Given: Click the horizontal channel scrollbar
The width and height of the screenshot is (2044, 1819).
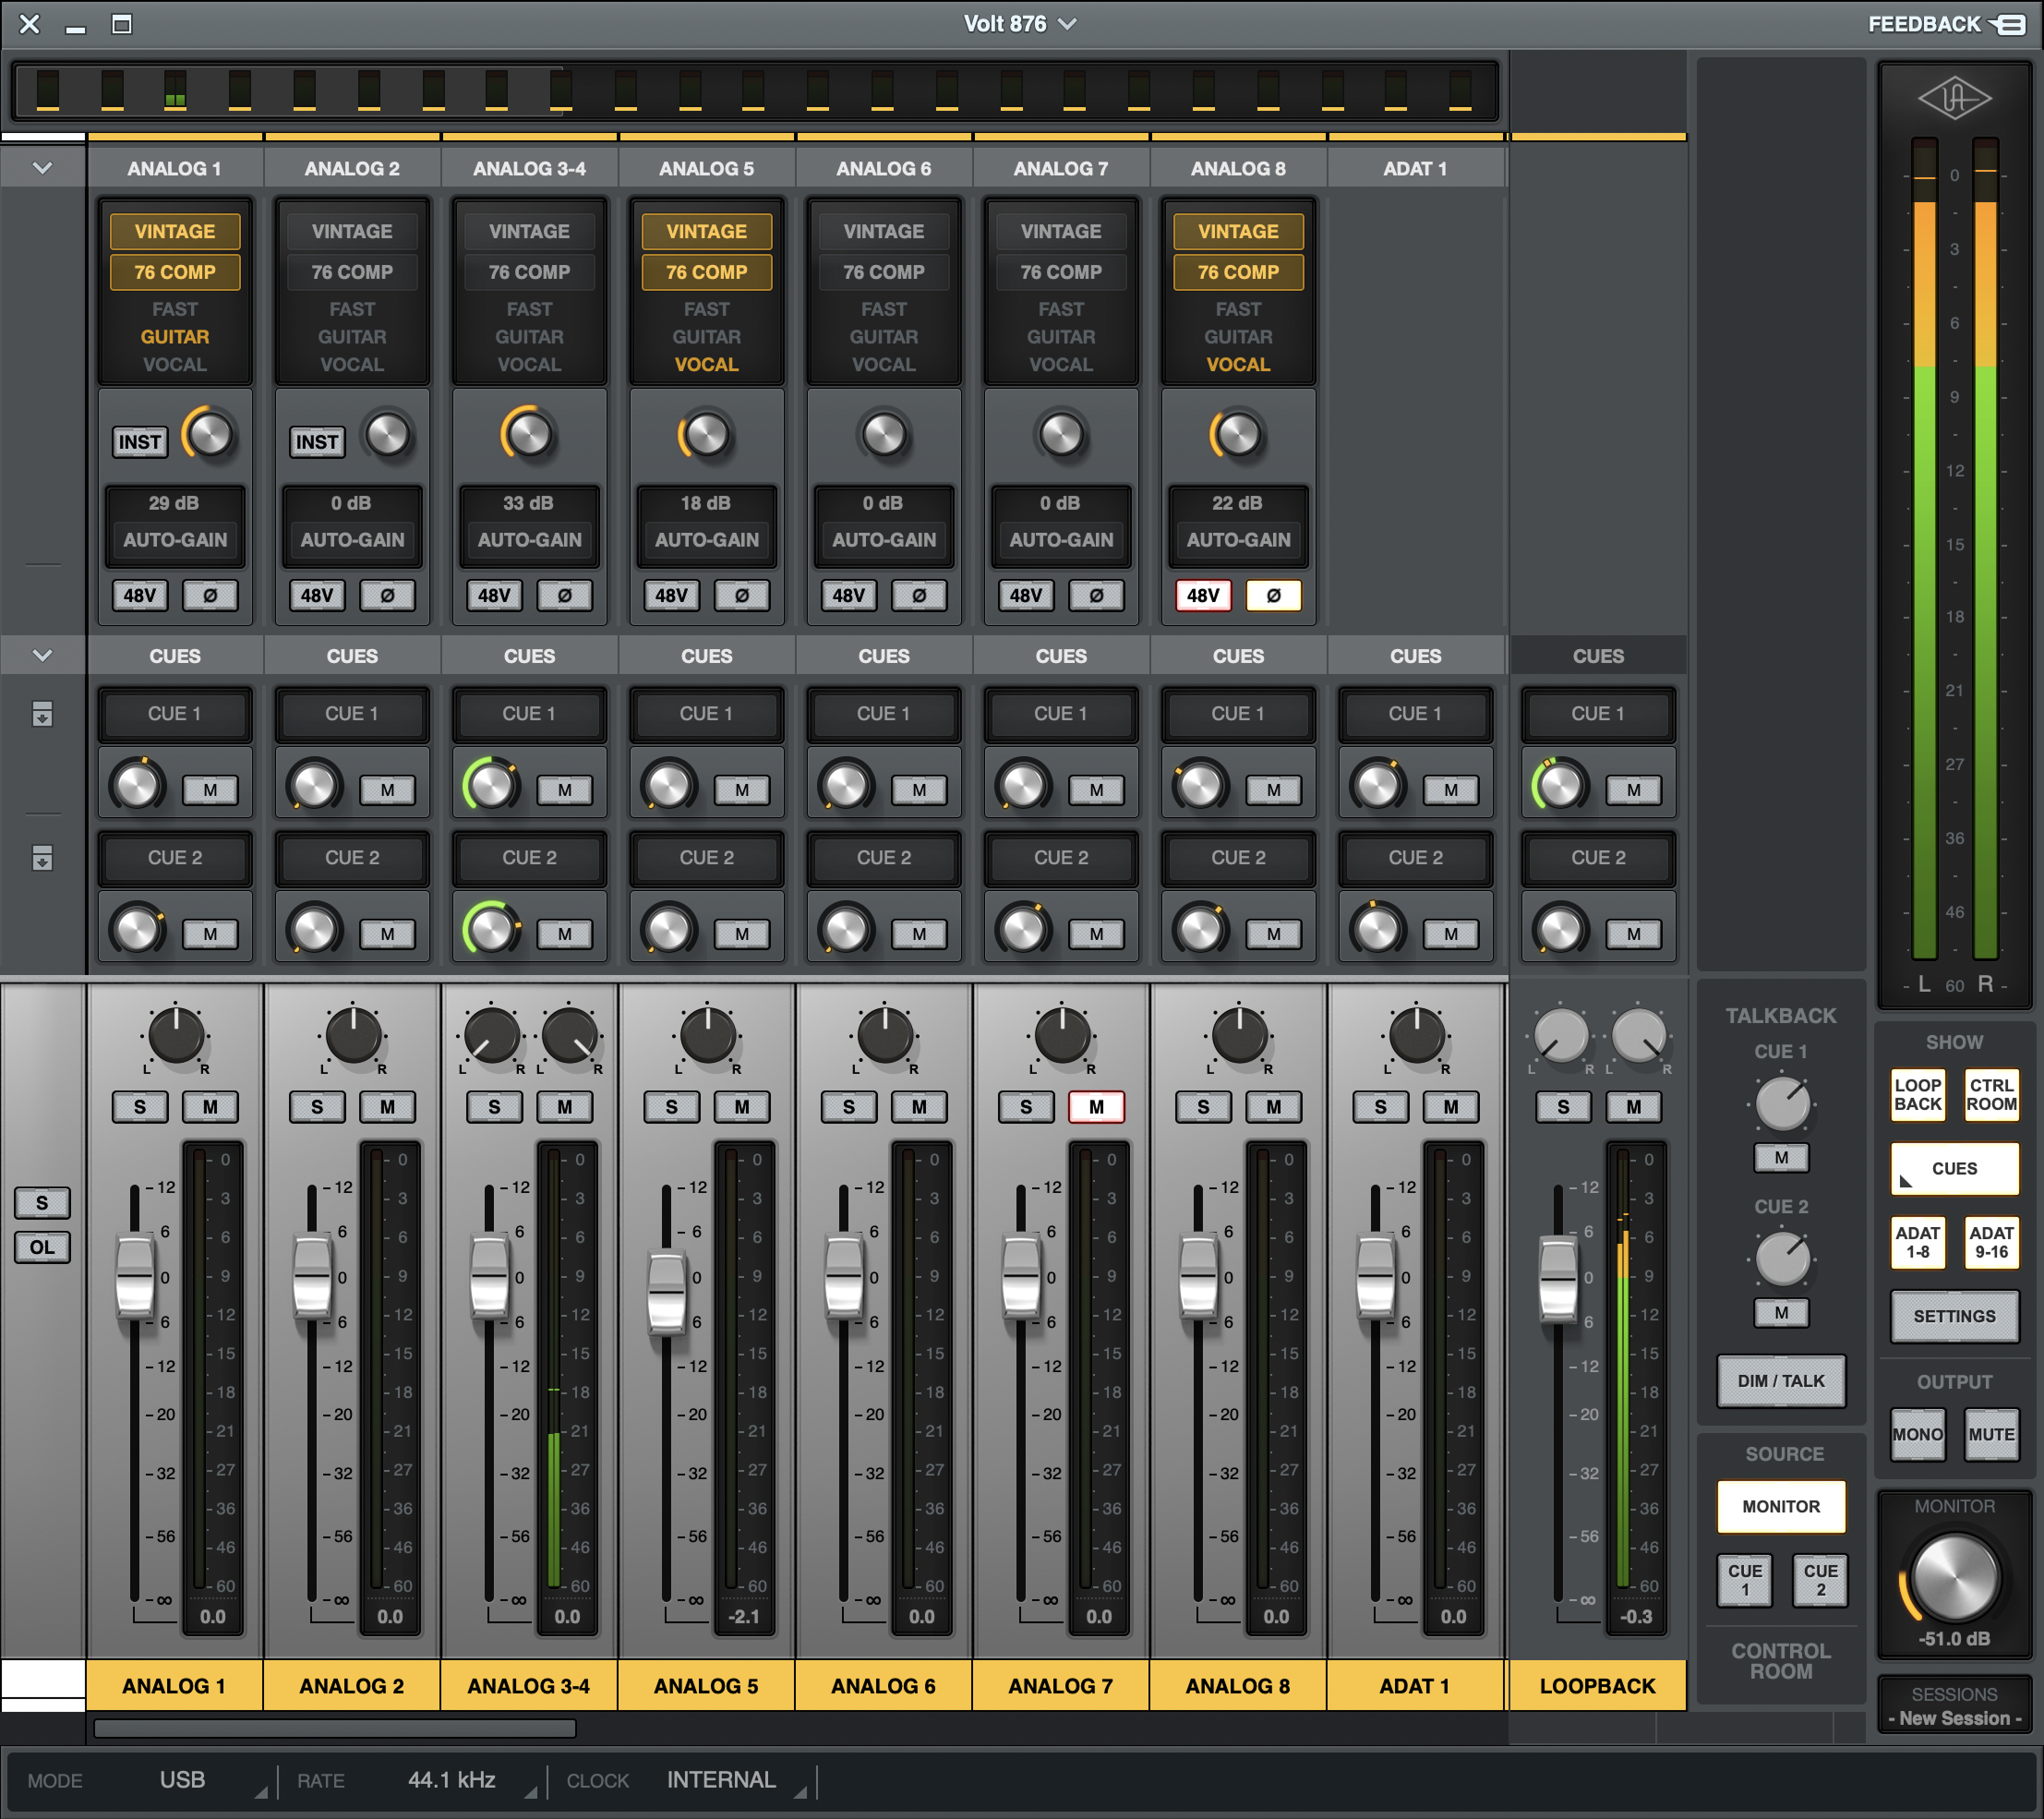Looking at the screenshot, I should tap(334, 1728).
